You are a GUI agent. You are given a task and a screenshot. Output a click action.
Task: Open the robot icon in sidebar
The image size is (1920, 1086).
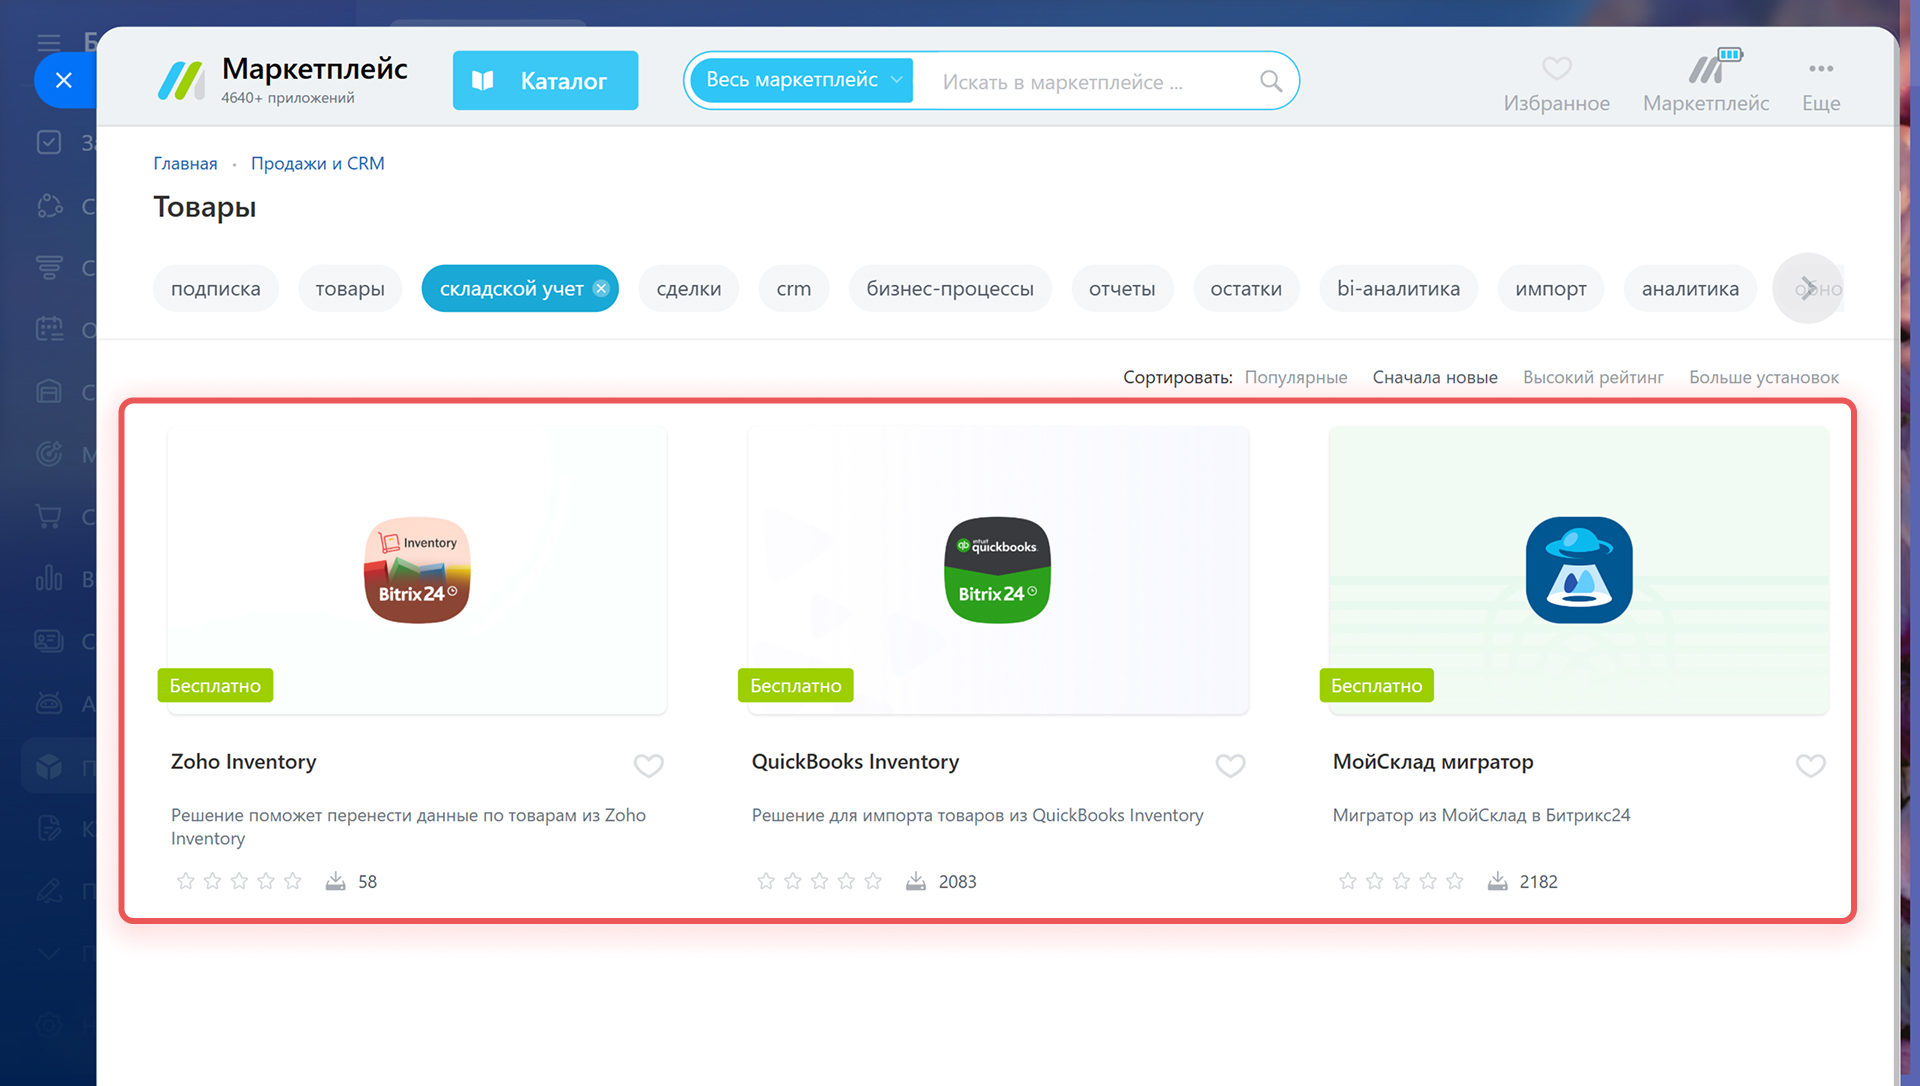tap(49, 703)
